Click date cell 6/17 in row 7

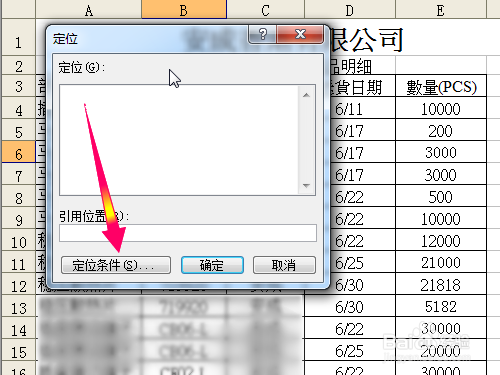point(363,174)
